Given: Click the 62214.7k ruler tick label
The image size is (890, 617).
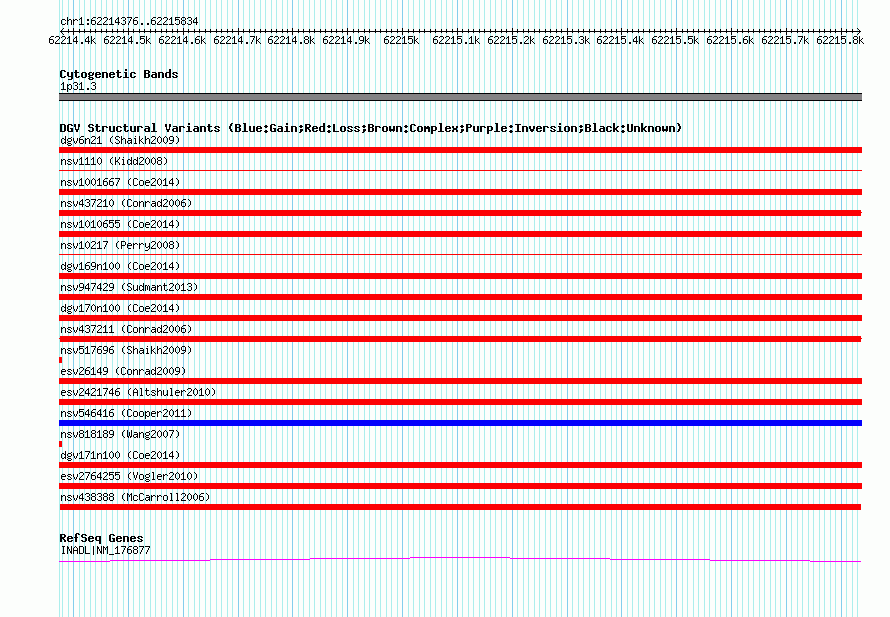Looking at the screenshot, I should coord(237,40).
